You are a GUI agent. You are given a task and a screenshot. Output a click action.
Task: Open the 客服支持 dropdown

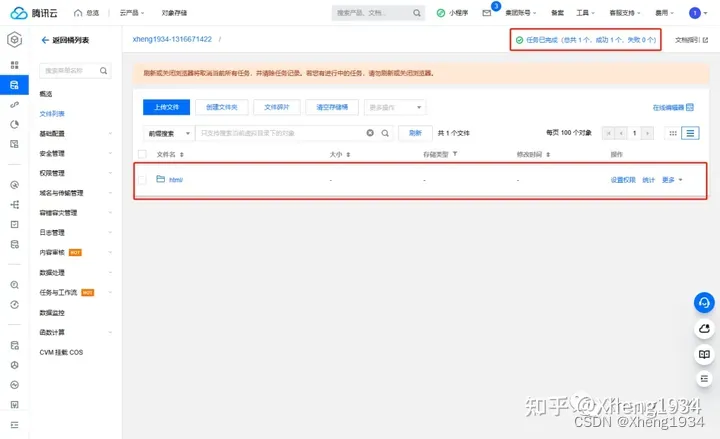(624, 13)
